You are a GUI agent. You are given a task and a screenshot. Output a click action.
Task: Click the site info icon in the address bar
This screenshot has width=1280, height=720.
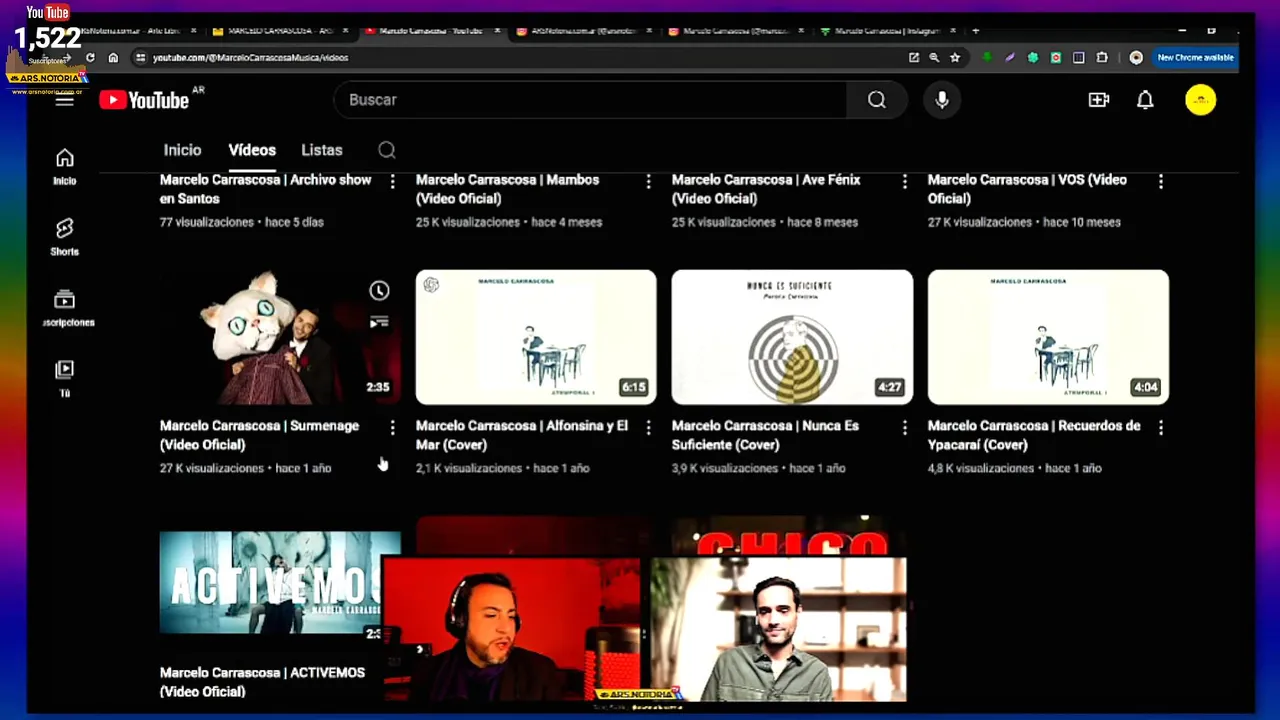click(140, 58)
